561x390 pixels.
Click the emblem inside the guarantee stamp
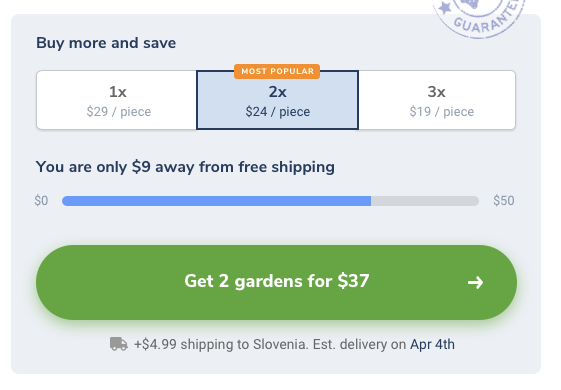pos(469,3)
